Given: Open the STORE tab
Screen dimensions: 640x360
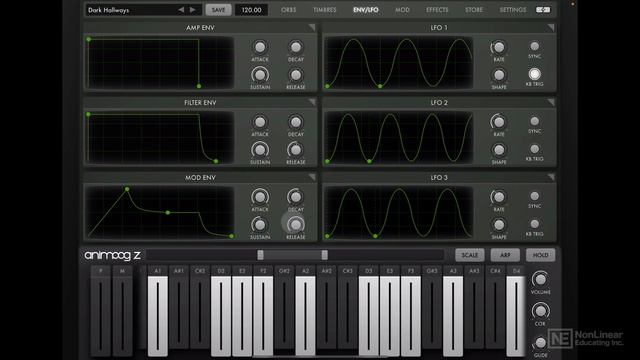Looking at the screenshot, I should 474,10.
